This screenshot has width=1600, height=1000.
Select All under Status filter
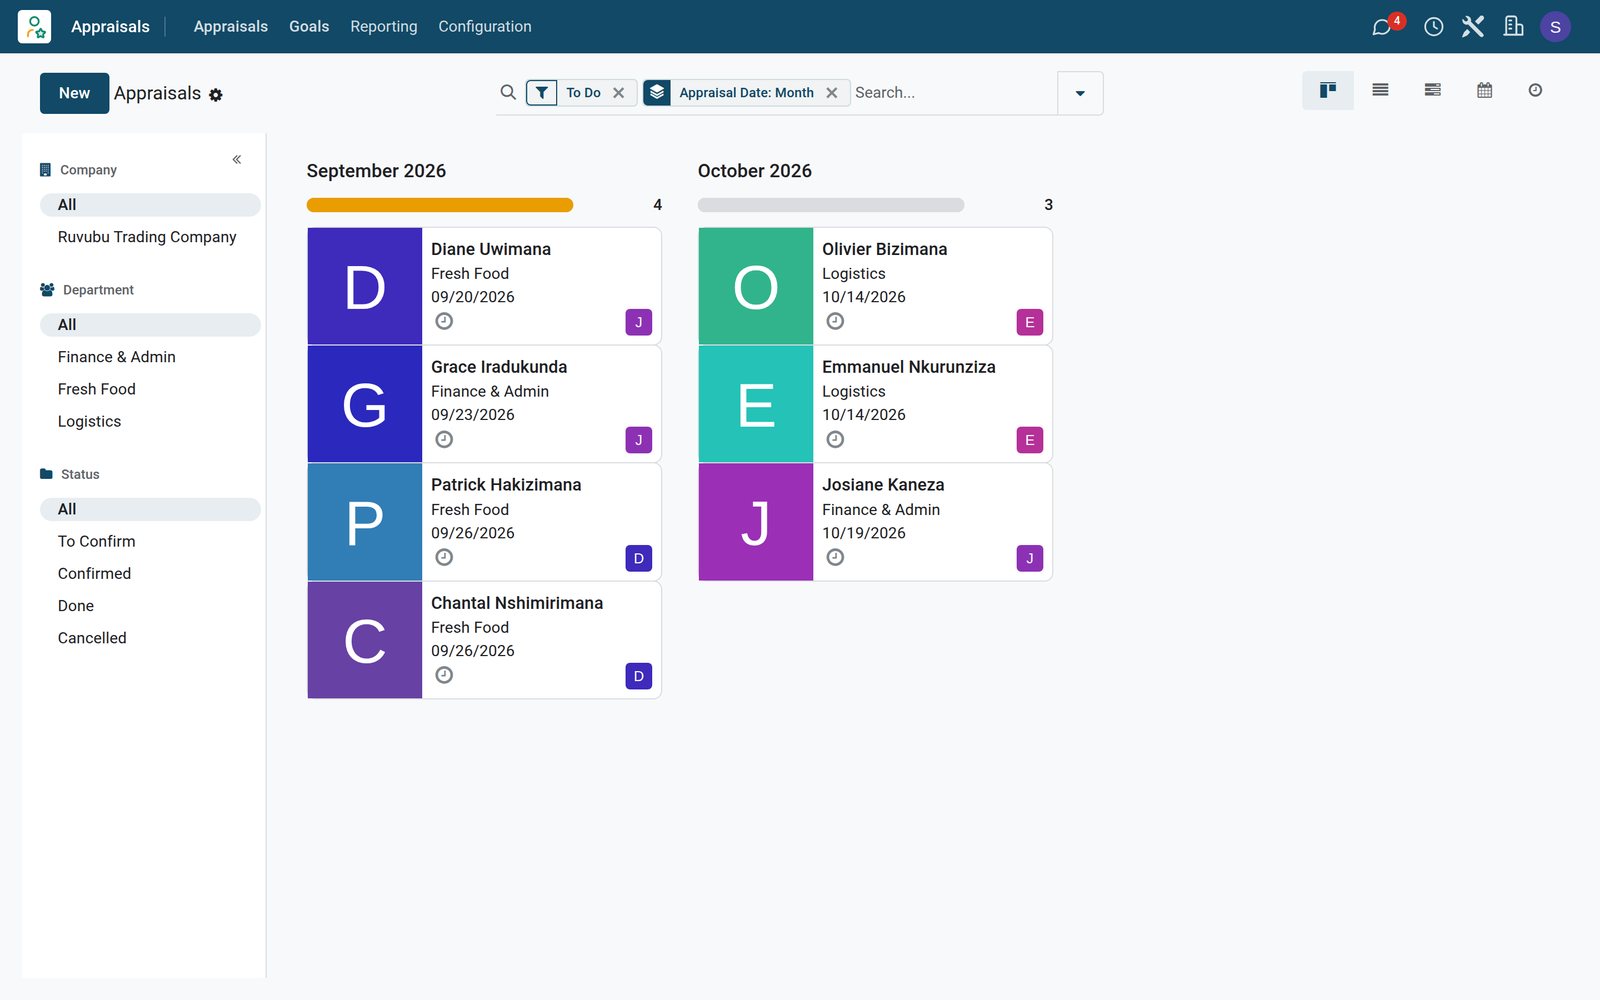point(150,509)
